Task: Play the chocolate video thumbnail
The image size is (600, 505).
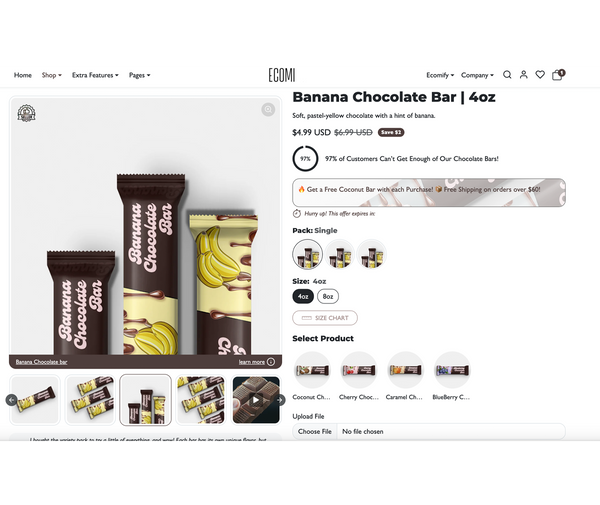Action: coord(256,400)
